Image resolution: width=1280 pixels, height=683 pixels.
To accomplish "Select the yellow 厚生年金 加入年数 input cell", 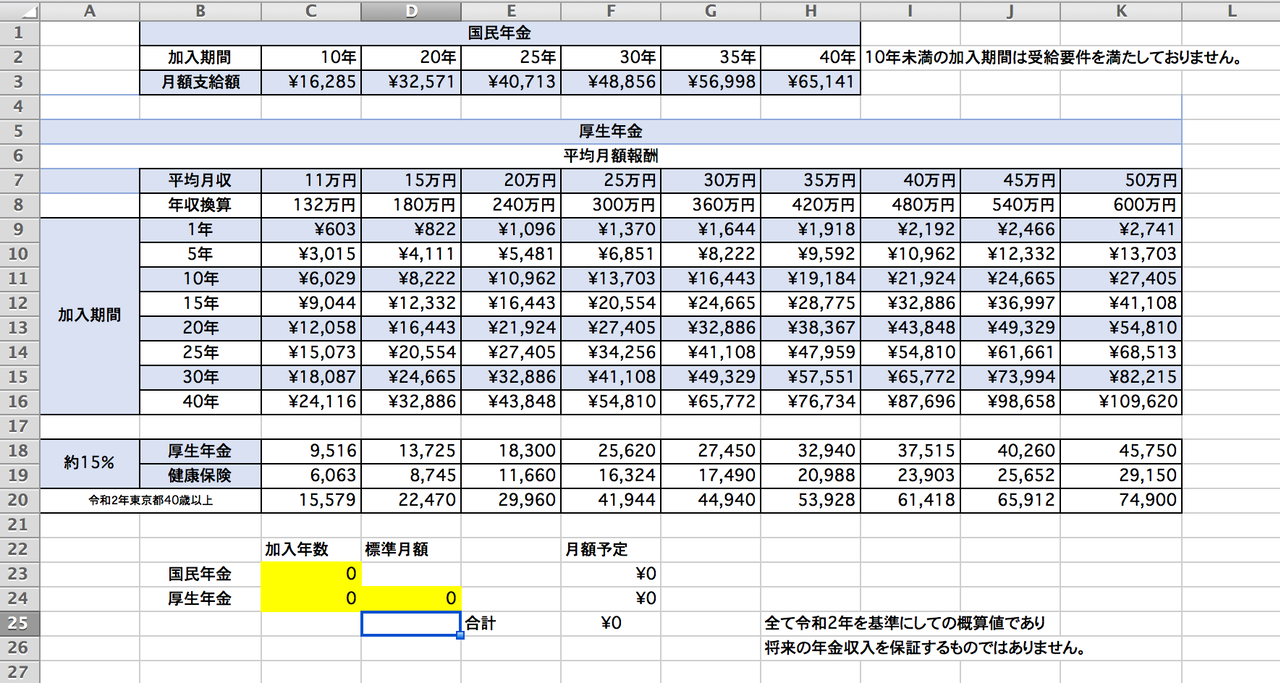I will [311, 598].
